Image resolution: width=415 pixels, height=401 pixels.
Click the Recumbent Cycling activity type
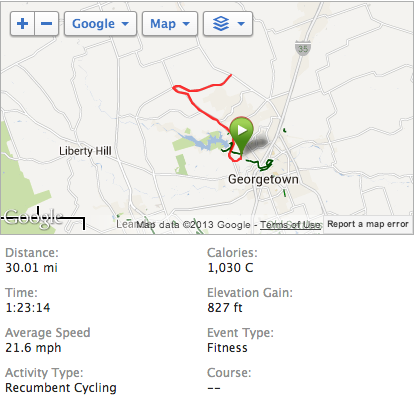coord(61,388)
